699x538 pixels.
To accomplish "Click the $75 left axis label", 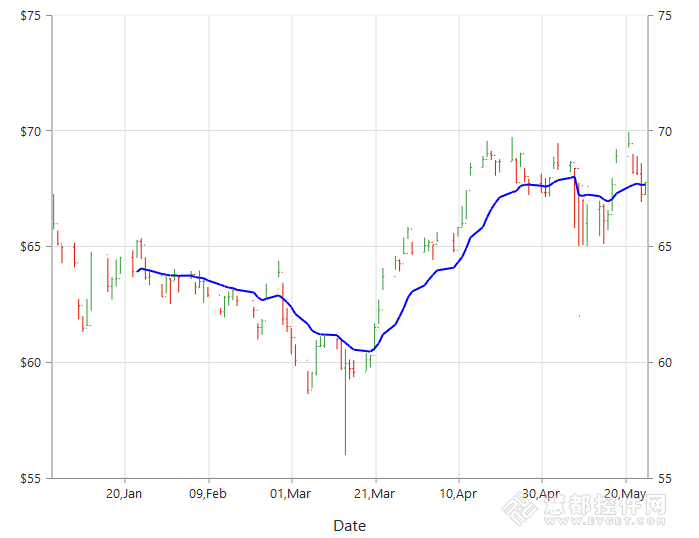I will click(x=30, y=16).
